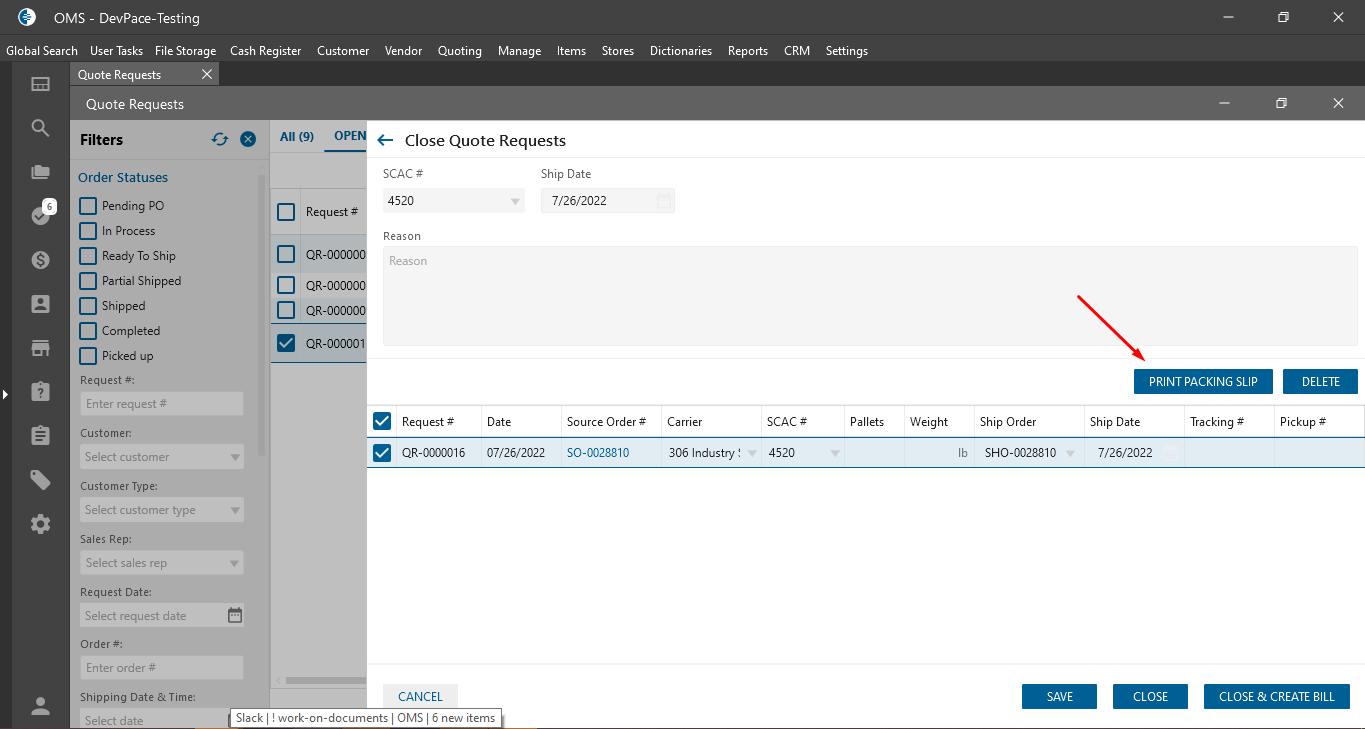Click the back arrow beside Close Quote Requests
This screenshot has height=729, width=1365.
coord(385,141)
